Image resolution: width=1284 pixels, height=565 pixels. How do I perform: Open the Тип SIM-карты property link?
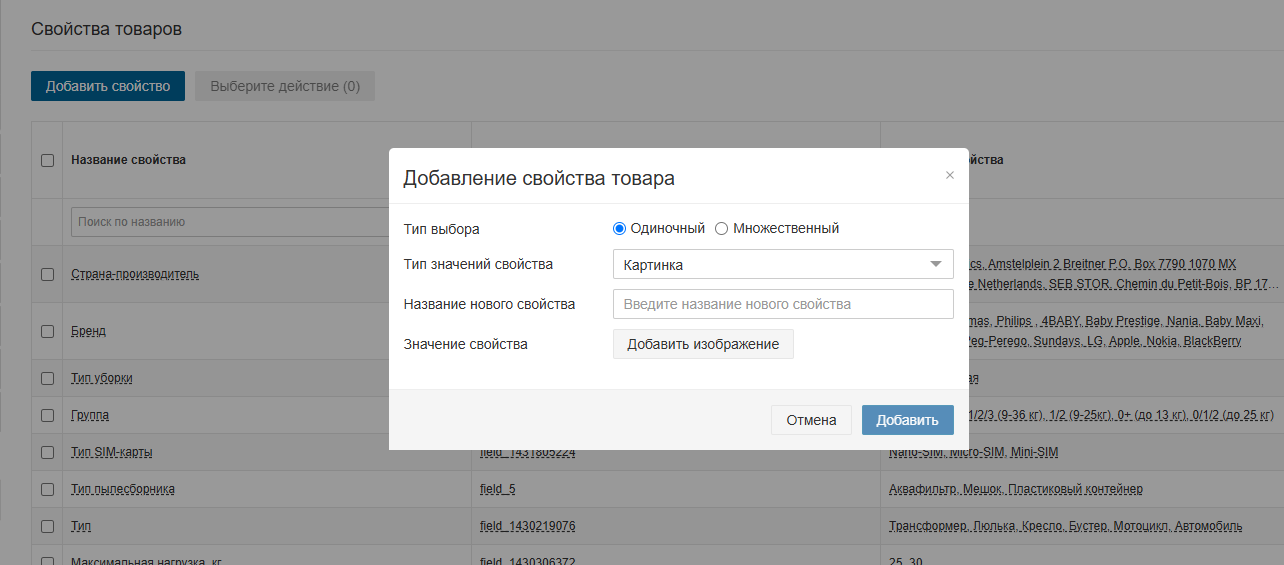[x=112, y=452]
